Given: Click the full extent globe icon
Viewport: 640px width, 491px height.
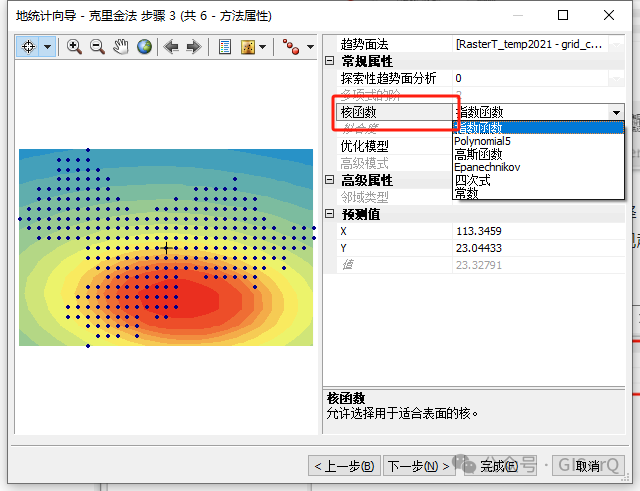Looking at the screenshot, I should coord(144,47).
